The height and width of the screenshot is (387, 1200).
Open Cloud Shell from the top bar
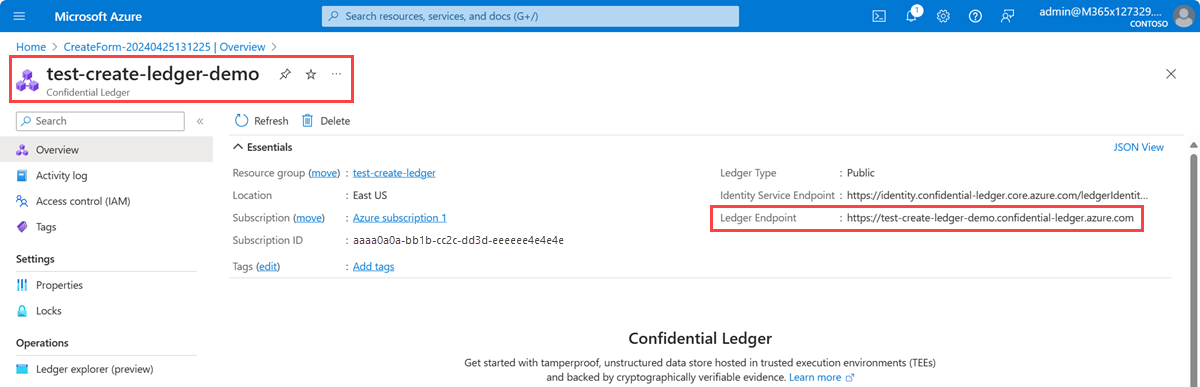click(879, 16)
